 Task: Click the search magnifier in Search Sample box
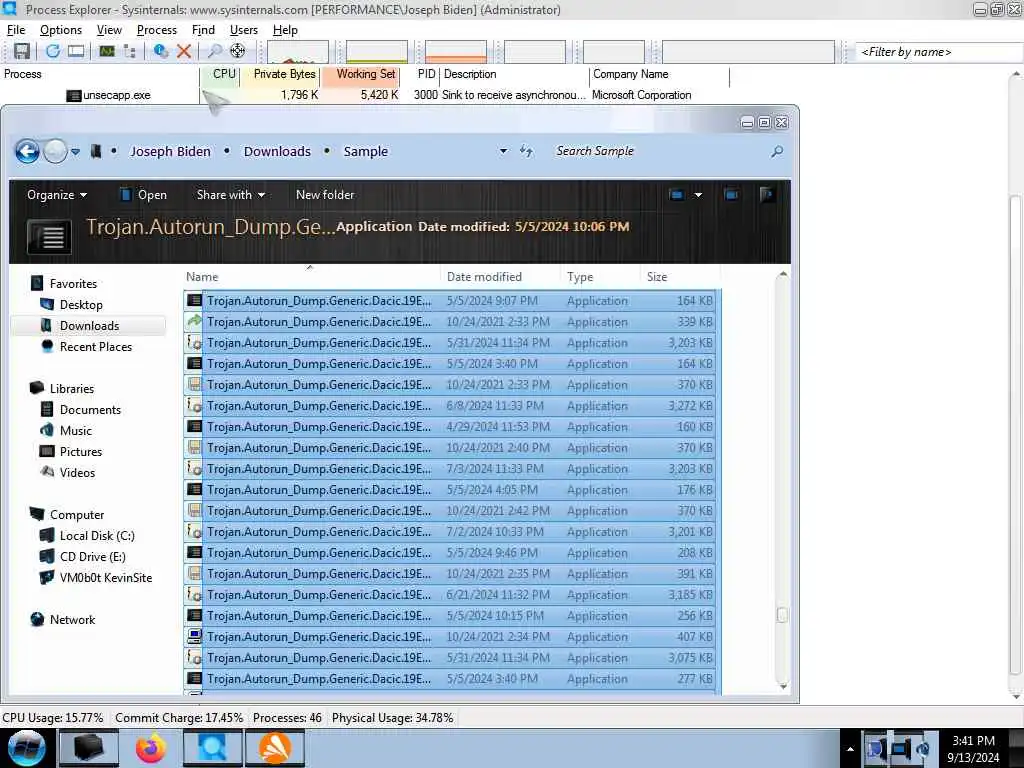click(776, 152)
